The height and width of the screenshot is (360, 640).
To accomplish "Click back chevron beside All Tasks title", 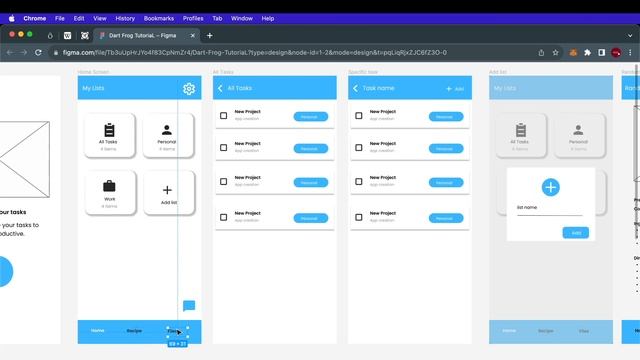I will coord(220,88).
